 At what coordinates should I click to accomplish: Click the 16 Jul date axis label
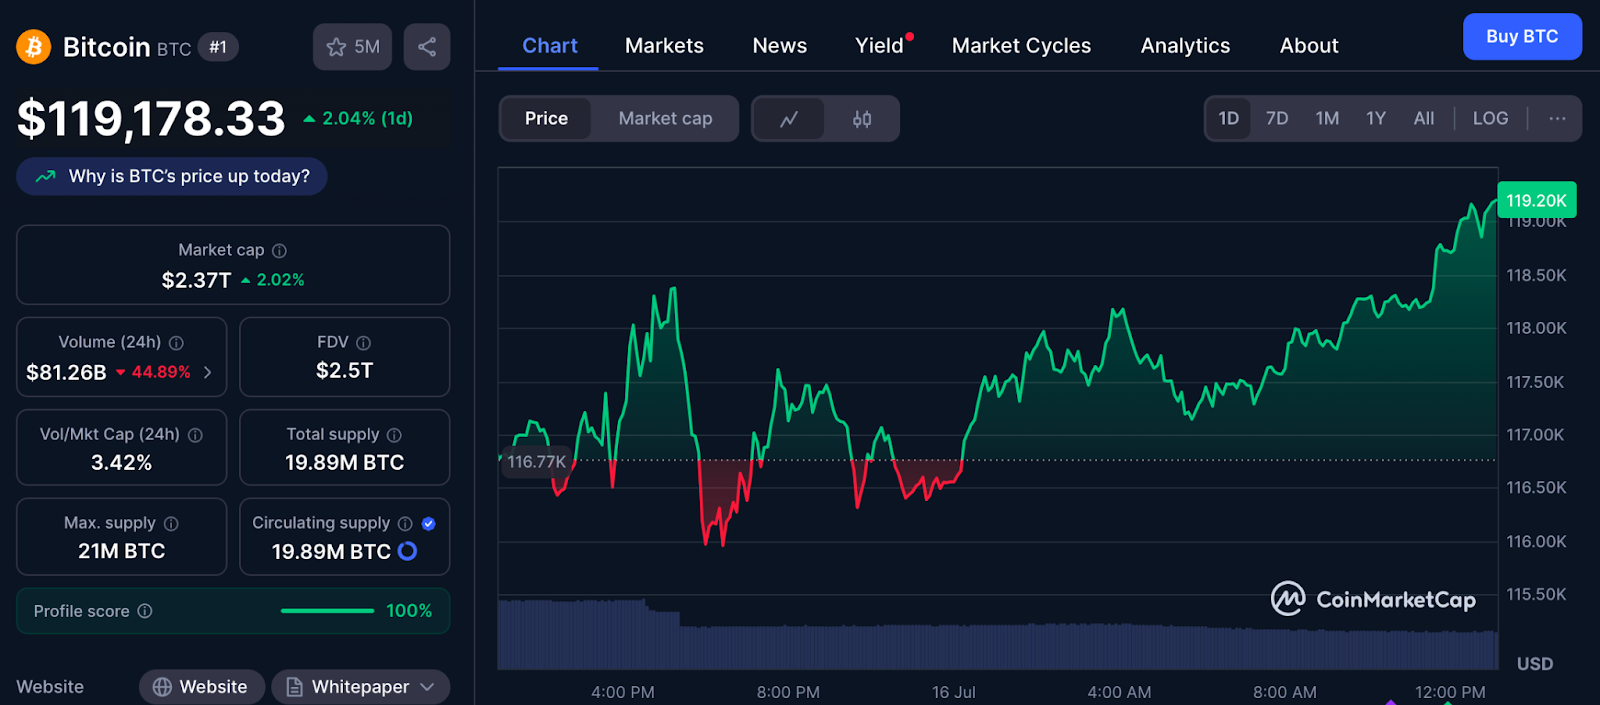(954, 692)
